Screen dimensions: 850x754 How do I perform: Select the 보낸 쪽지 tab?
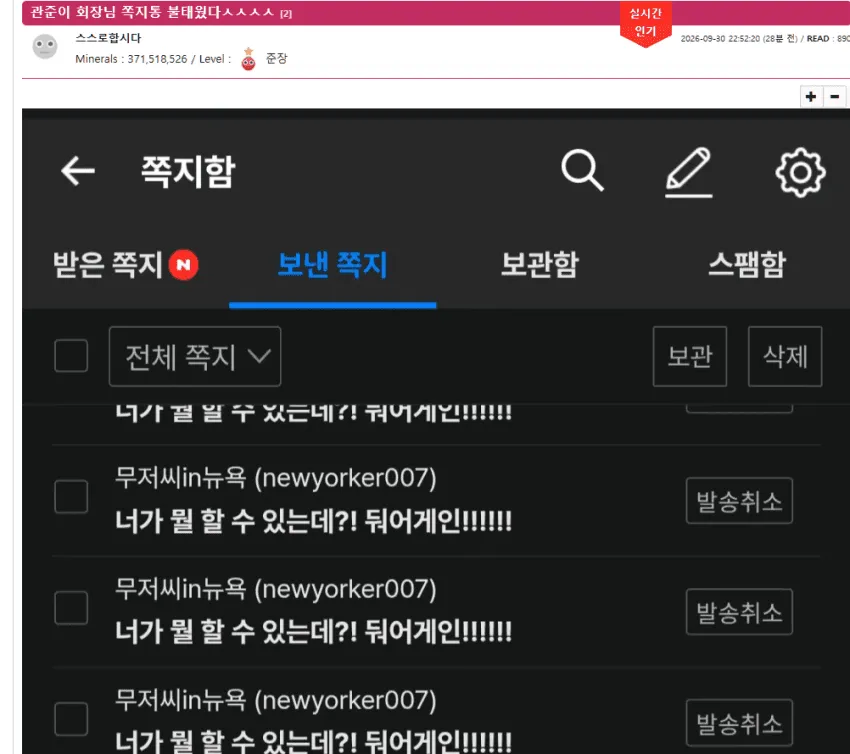(332, 265)
